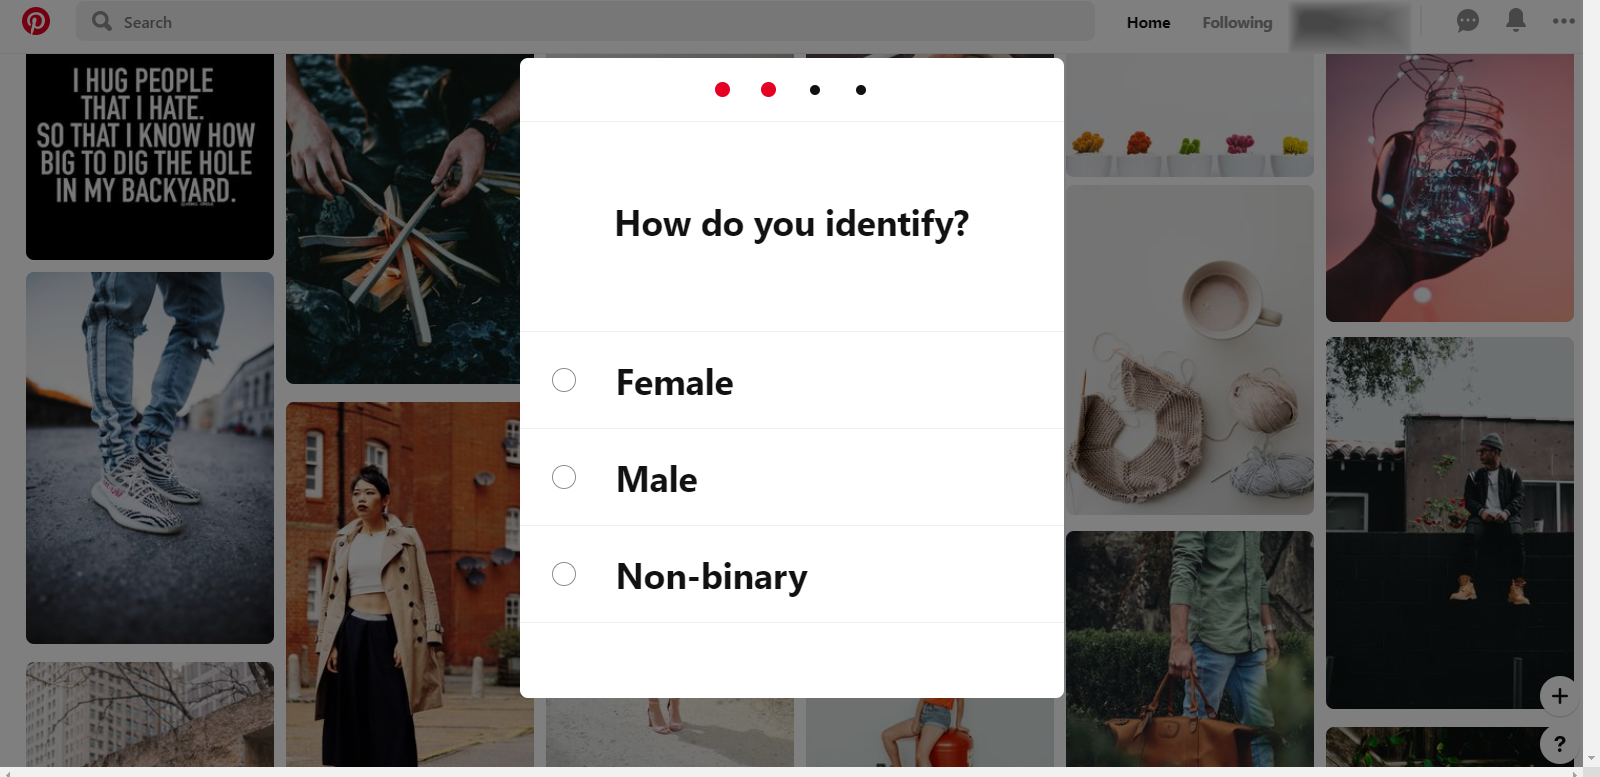This screenshot has height=777, width=1600.
Task: Open the messages speech bubble icon
Action: (x=1467, y=21)
